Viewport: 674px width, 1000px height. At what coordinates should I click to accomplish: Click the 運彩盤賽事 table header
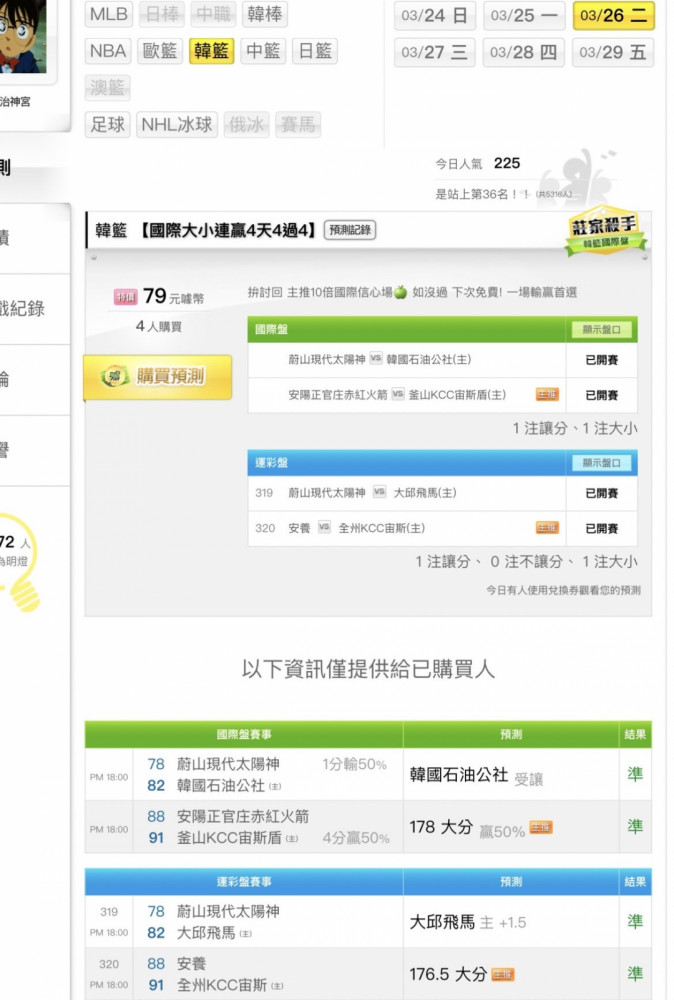coord(244,882)
